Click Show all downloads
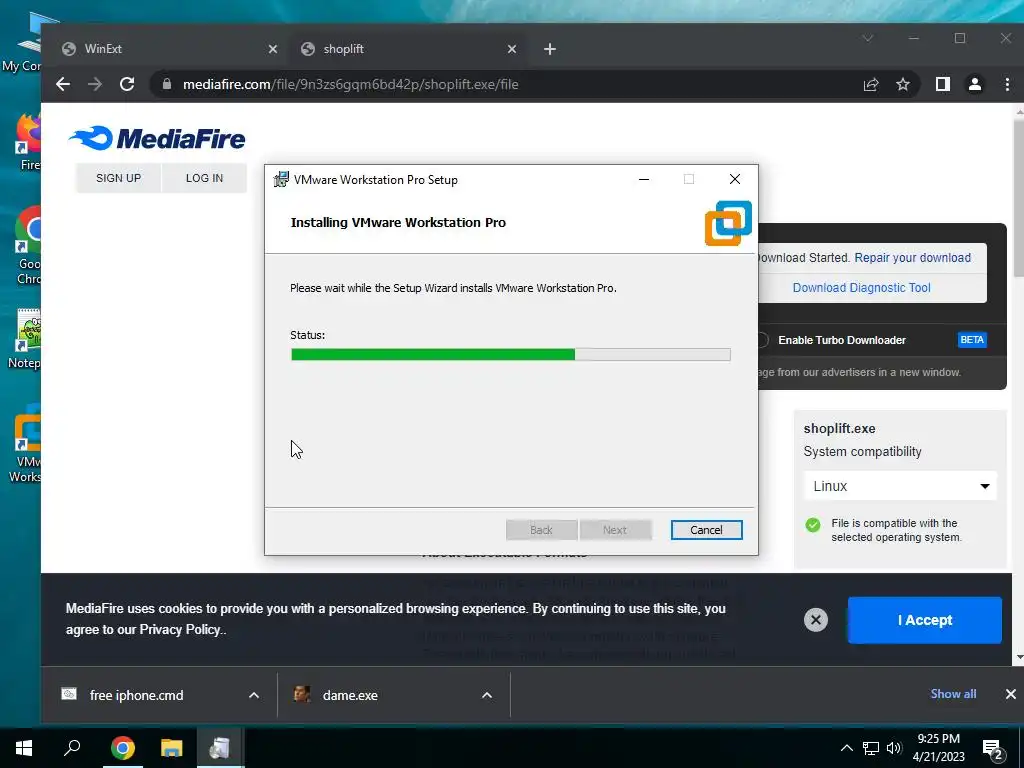The width and height of the screenshot is (1024, 768). [x=953, y=694]
